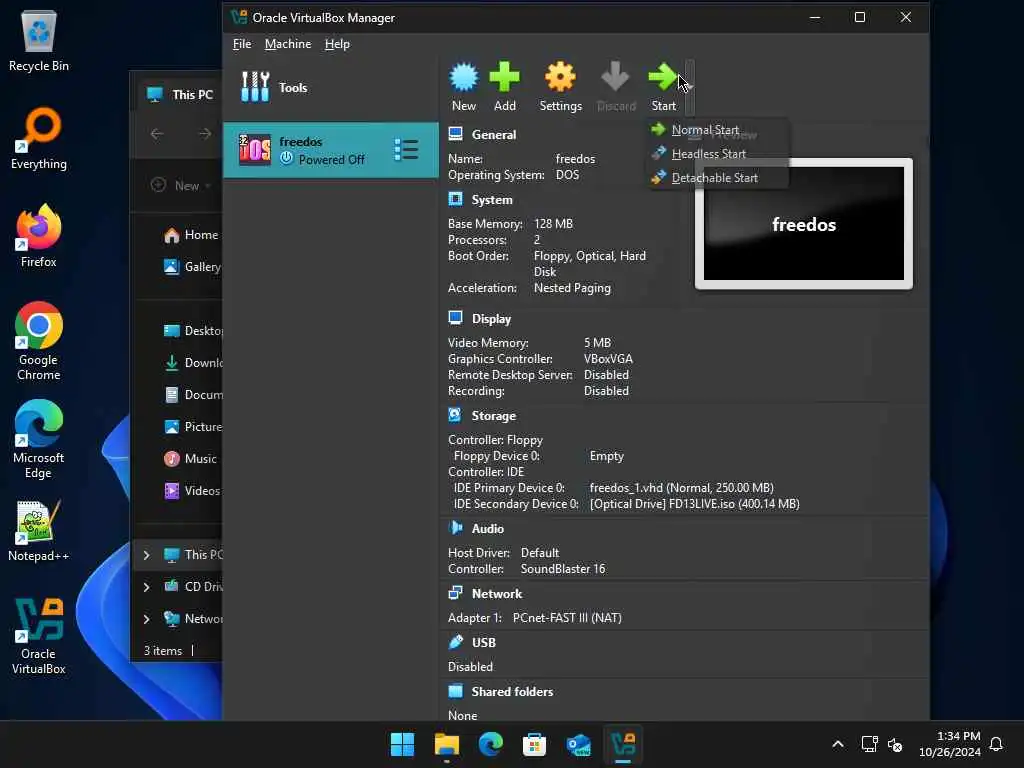The image size is (1024, 768).
Task: Click the Add machine green plus icon
Action: click(x=504, y=77)
